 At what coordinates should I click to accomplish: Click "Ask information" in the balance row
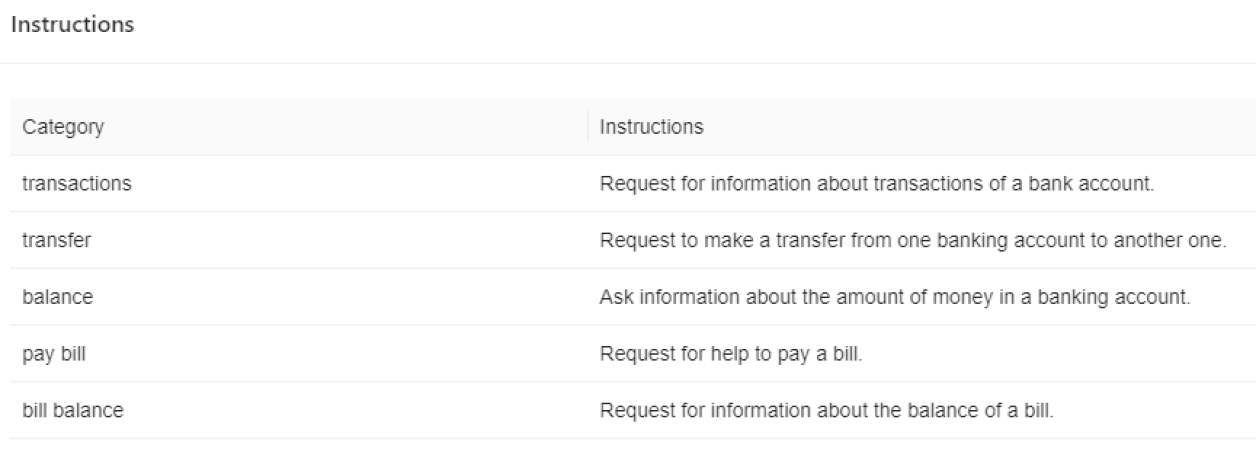tap(653, 297)
